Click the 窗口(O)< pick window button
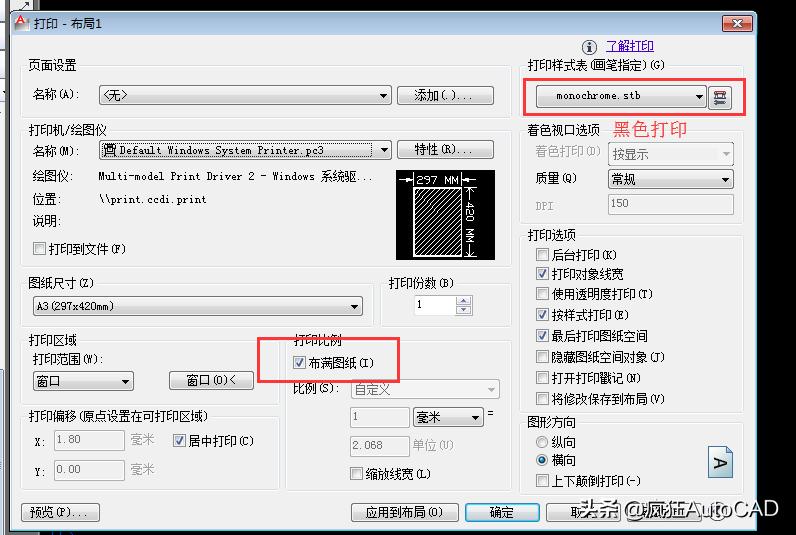This screenshot has width=796, height=535. click(211, 380)
